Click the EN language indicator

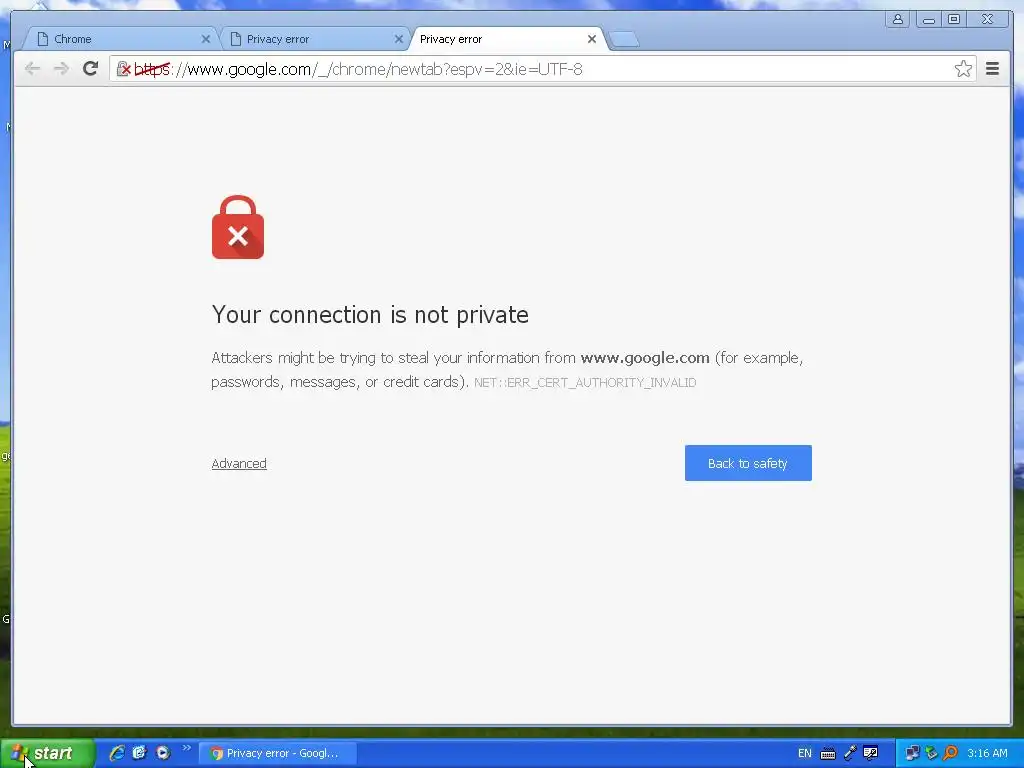click(805, 753)
